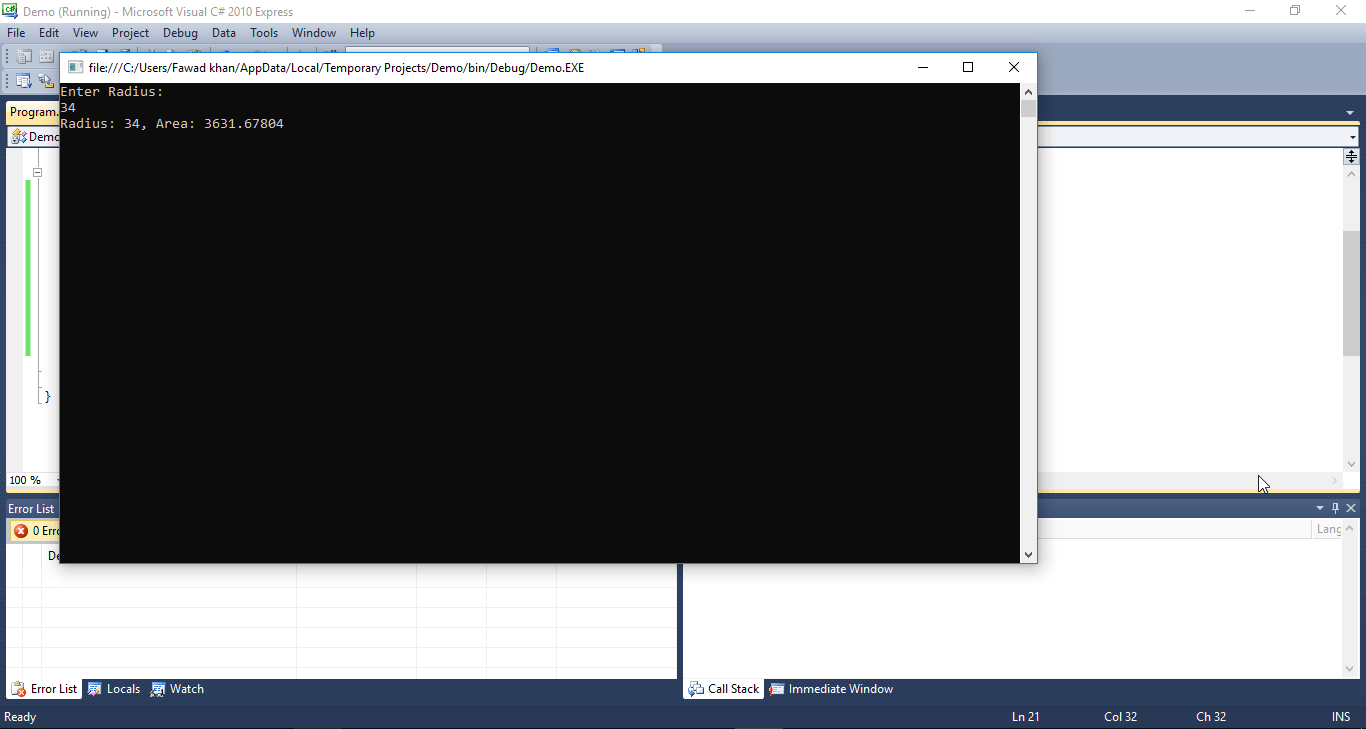Image resolution: width=1366 pixels, height=729 pixels.
Task: Open the Debug menu
Action: (180, 33)
